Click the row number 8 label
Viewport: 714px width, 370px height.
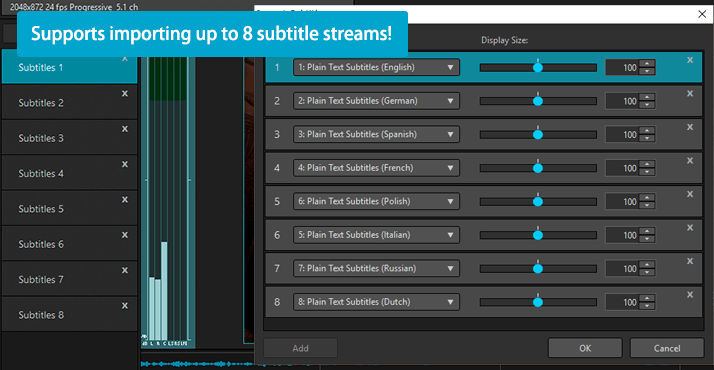(277, 302)
